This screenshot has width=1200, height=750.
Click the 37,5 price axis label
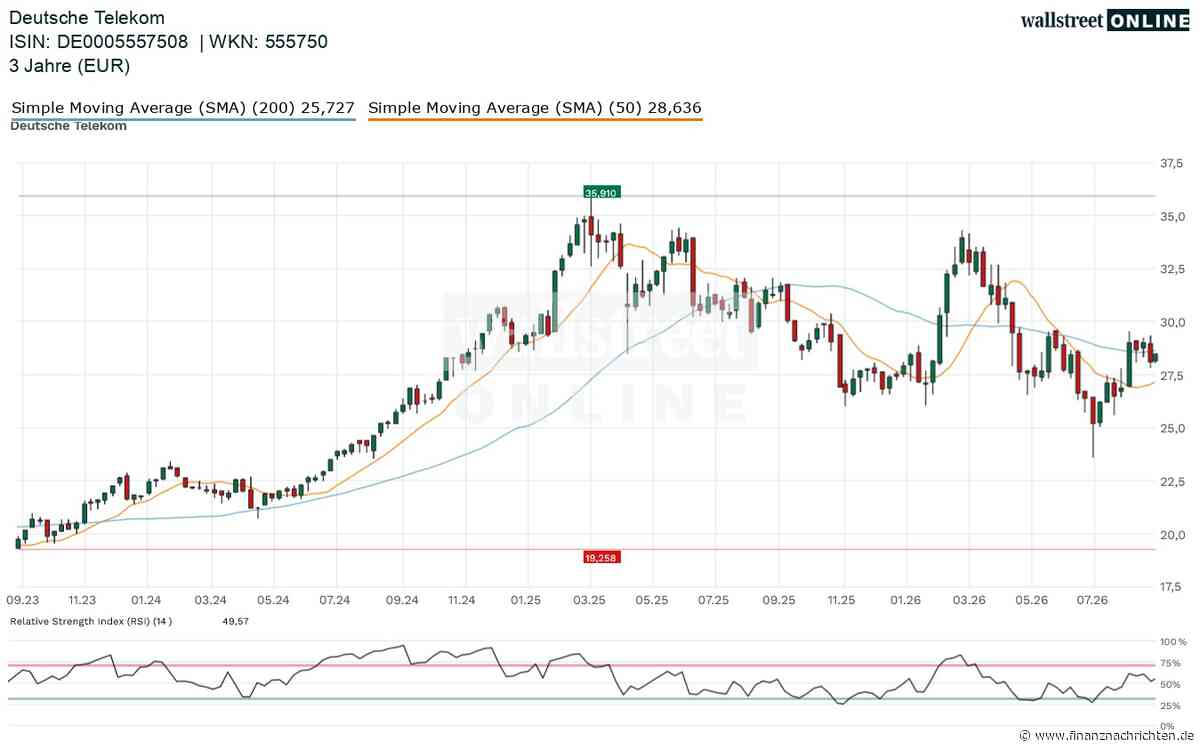1171,163
